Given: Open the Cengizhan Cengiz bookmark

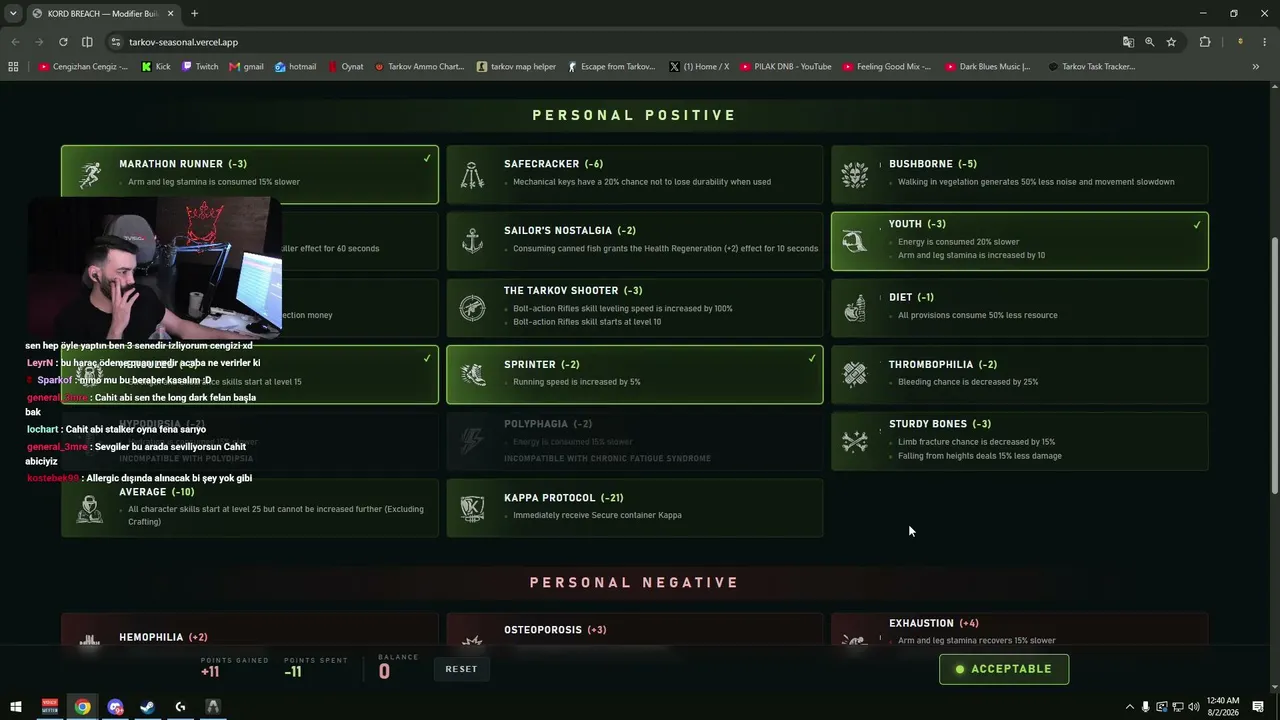Looking at the screenshot, I should click(x=83, y=67).
